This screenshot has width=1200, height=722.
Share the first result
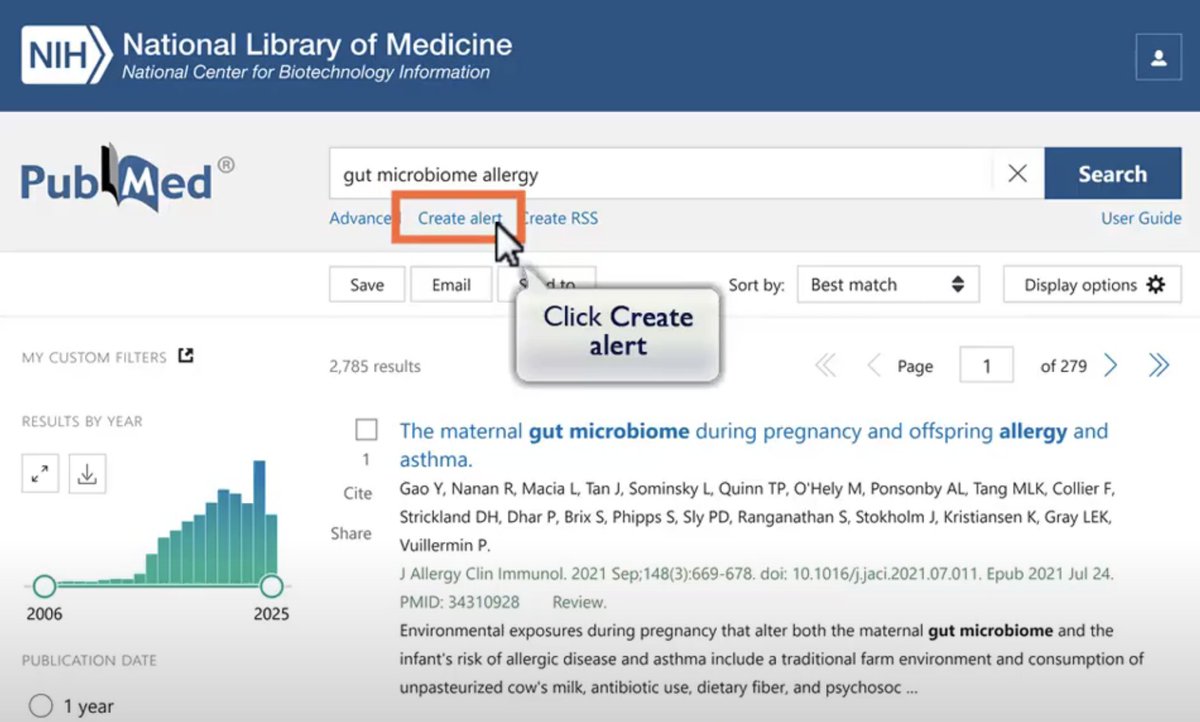351,533
